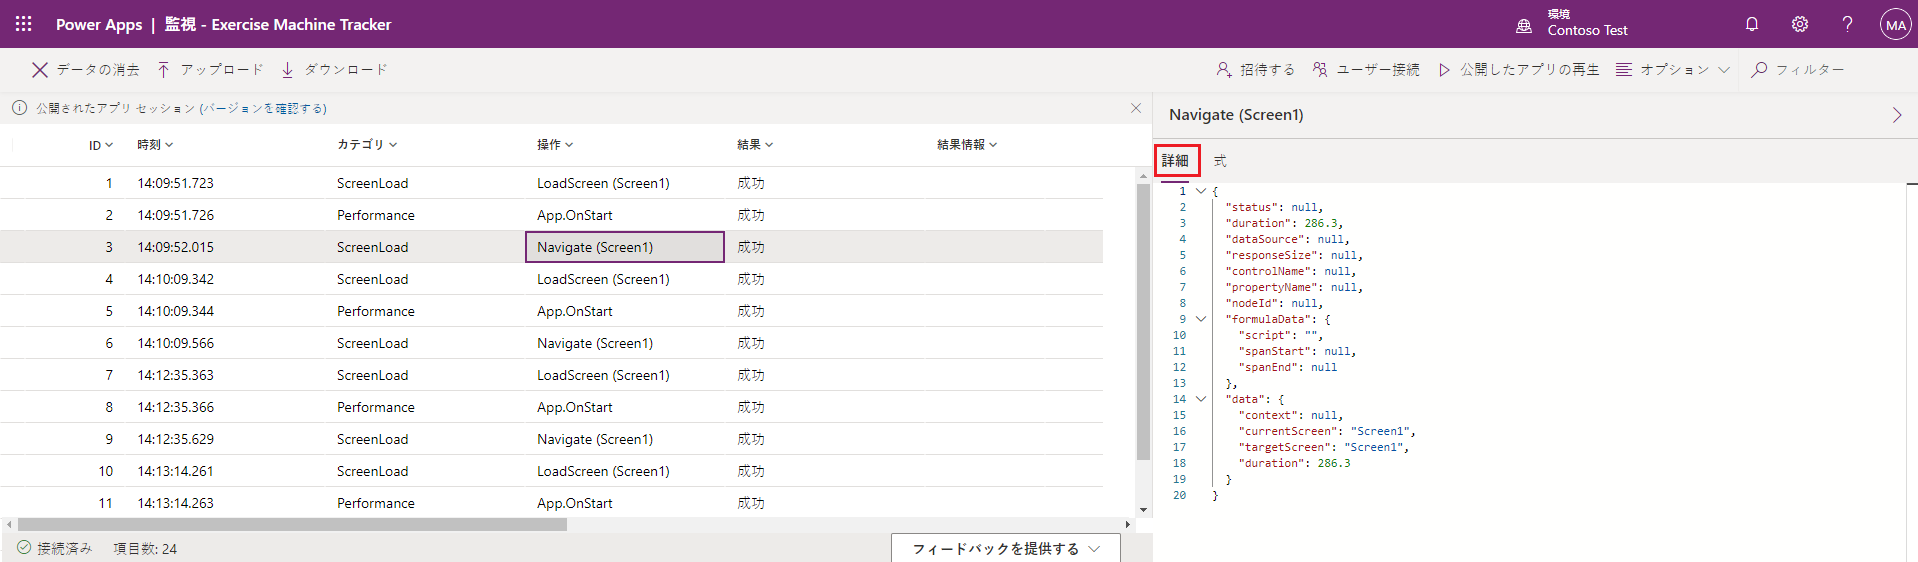Click the notifications bell icon
The image size is (1918, 562).
1752,24
